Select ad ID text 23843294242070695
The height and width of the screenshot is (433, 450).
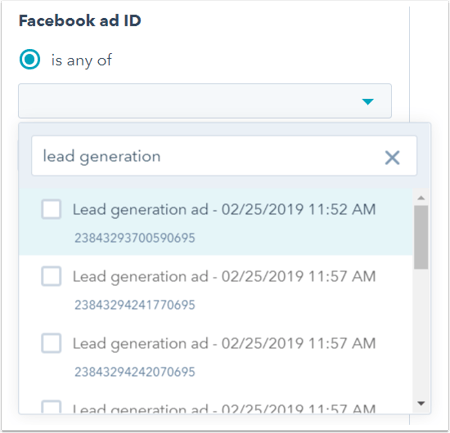click(135, 372)
